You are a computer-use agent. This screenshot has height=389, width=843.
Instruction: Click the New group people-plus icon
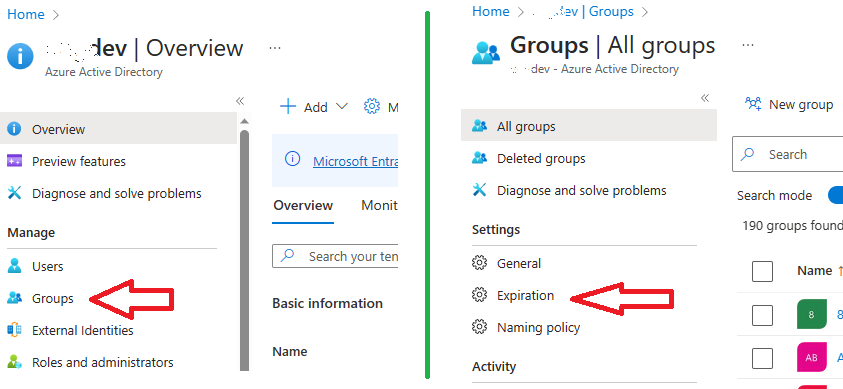click(x=753, y=104)
